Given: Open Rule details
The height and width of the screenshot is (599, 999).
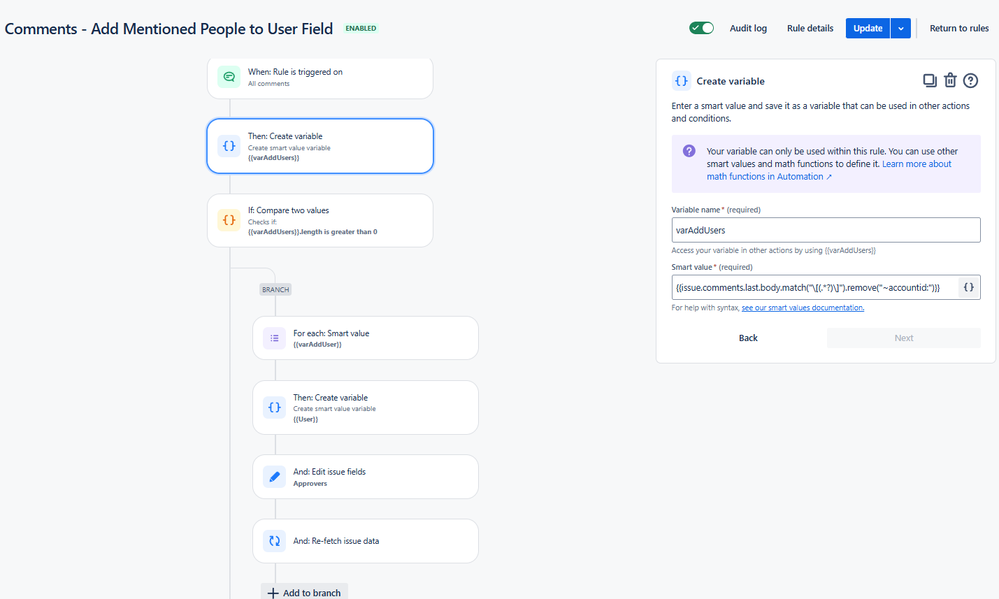Looking at the screenshot, I should pyautogui.click(x=810, y=28).
